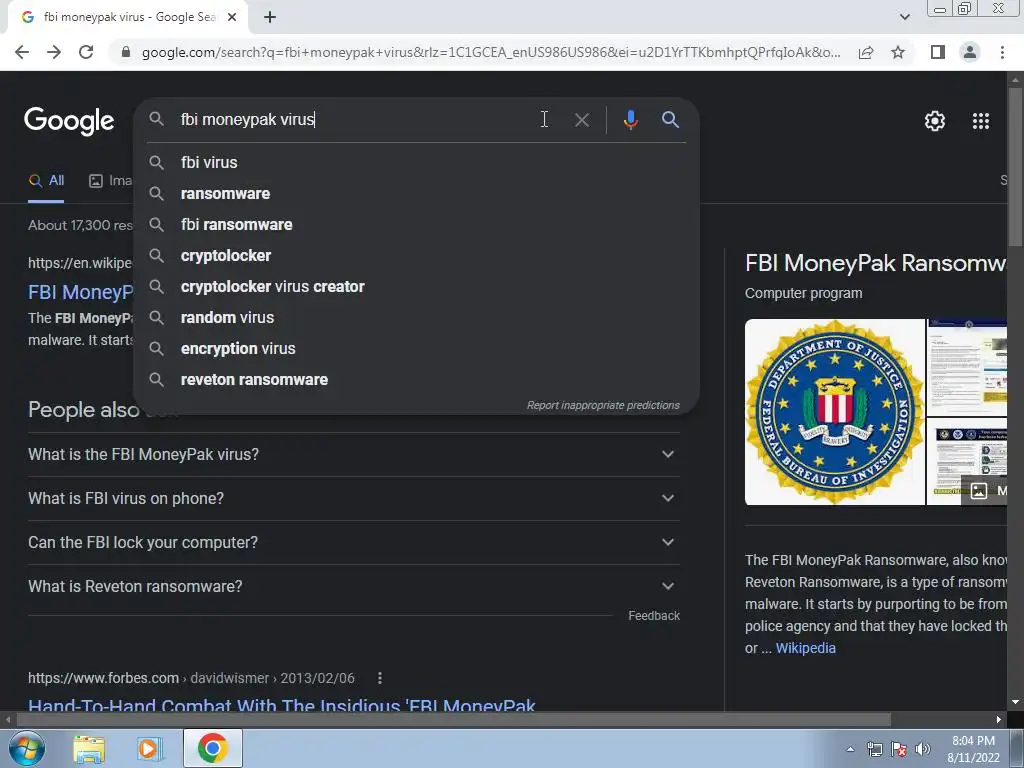This screenshot has width=1024, height=768.
Task: Click Report inappropriate predictions
Action: click(x=603, y=406)
